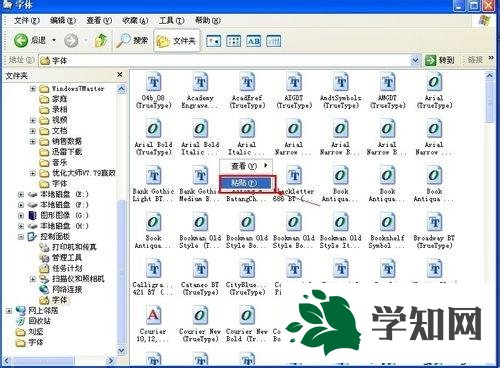This screenshot has height=368, width=500.
Task: Close the 文件夹 folder panel
Action: [x=120, y=75]
